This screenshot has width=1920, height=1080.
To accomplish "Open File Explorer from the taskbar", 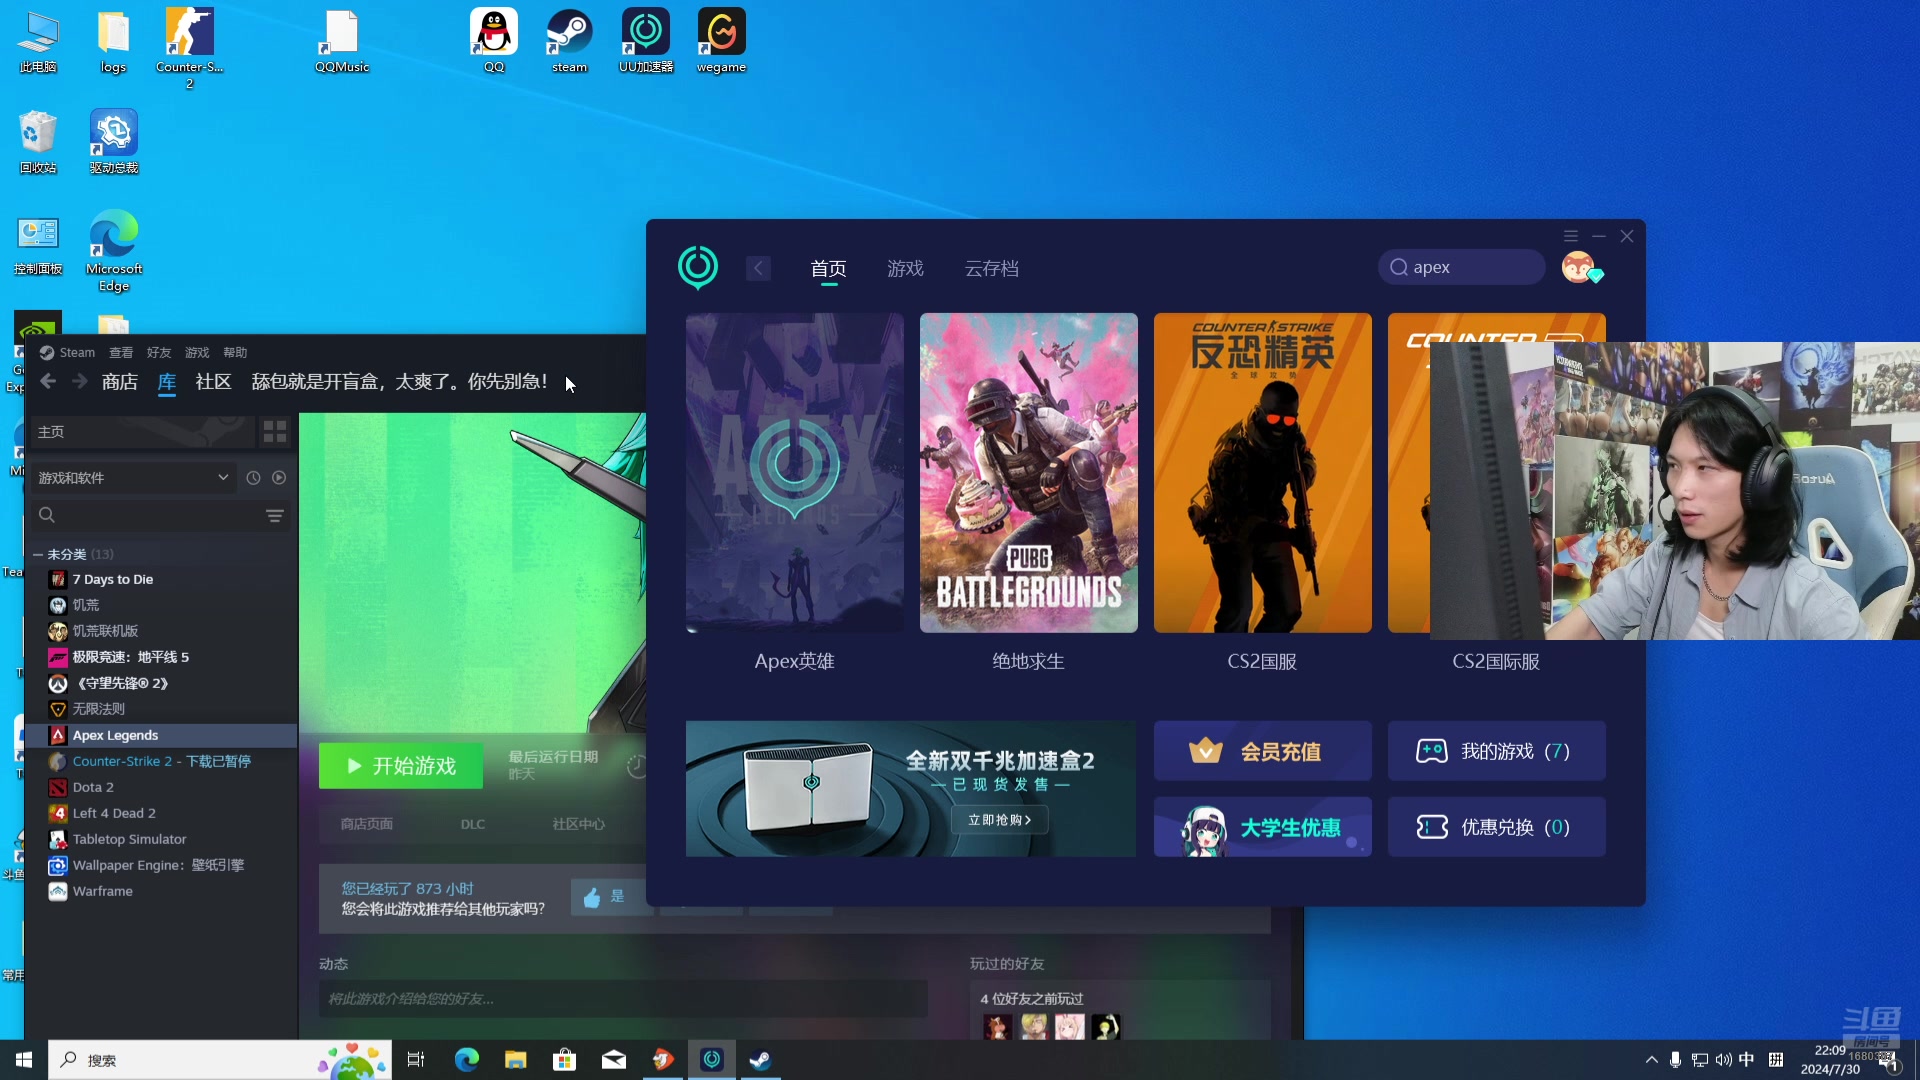I will [515, 1060].
